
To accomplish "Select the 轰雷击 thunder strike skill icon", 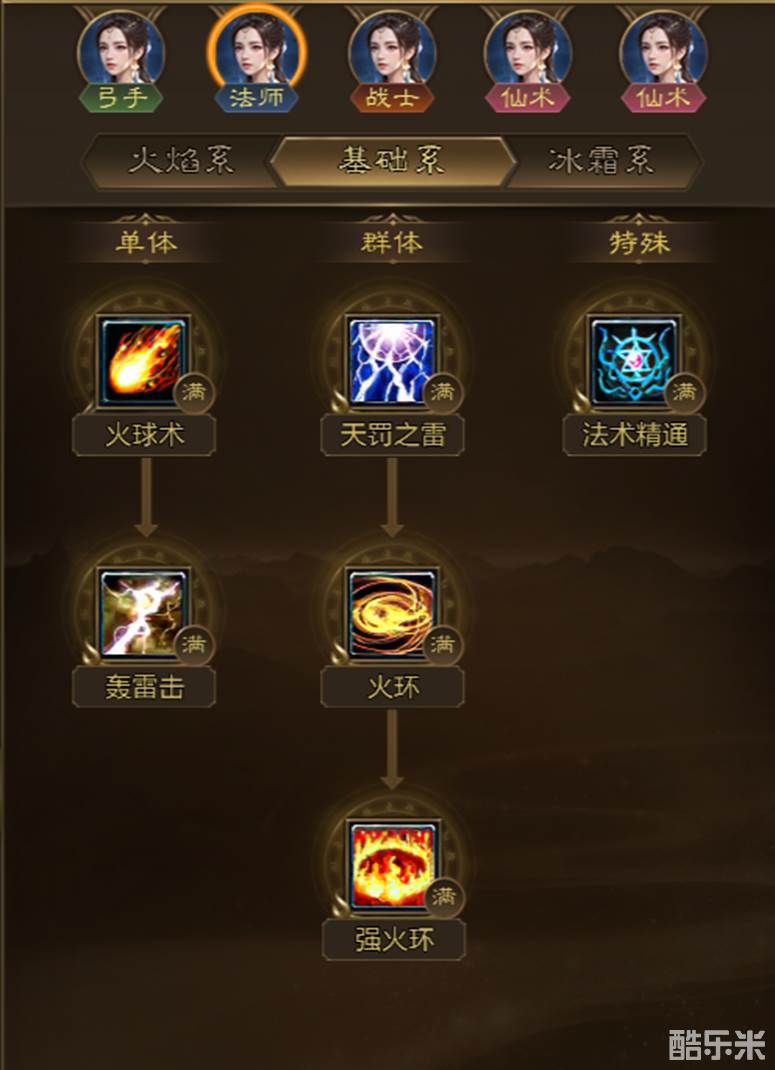I will [x=143, y=613].
